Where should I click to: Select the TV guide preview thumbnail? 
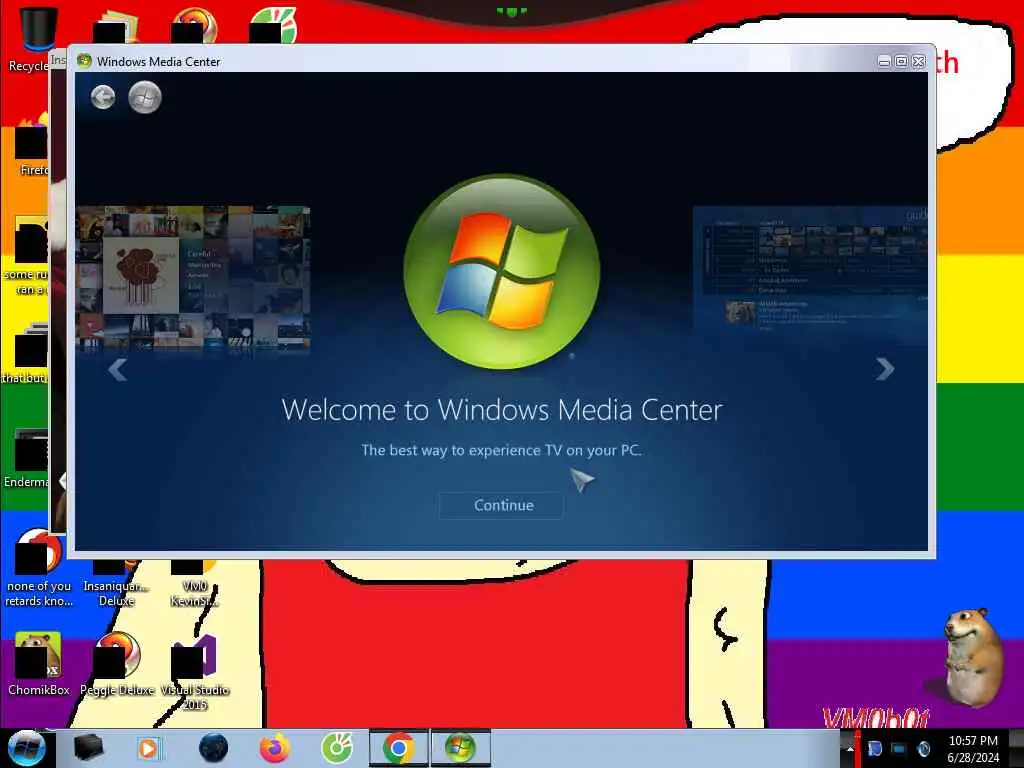pos(810,274)
